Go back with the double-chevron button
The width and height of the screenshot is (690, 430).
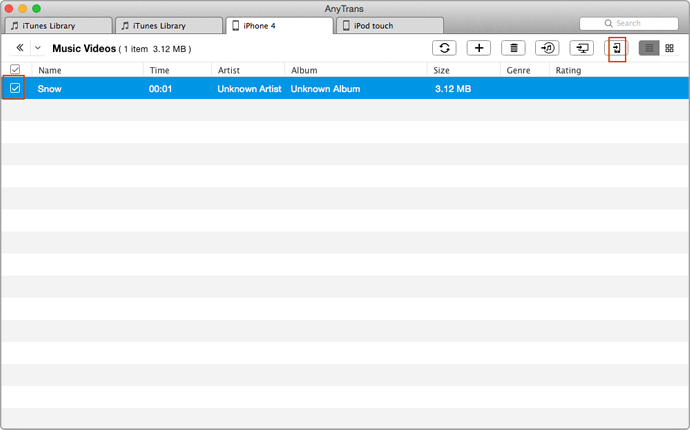click(x=20, y=48)
